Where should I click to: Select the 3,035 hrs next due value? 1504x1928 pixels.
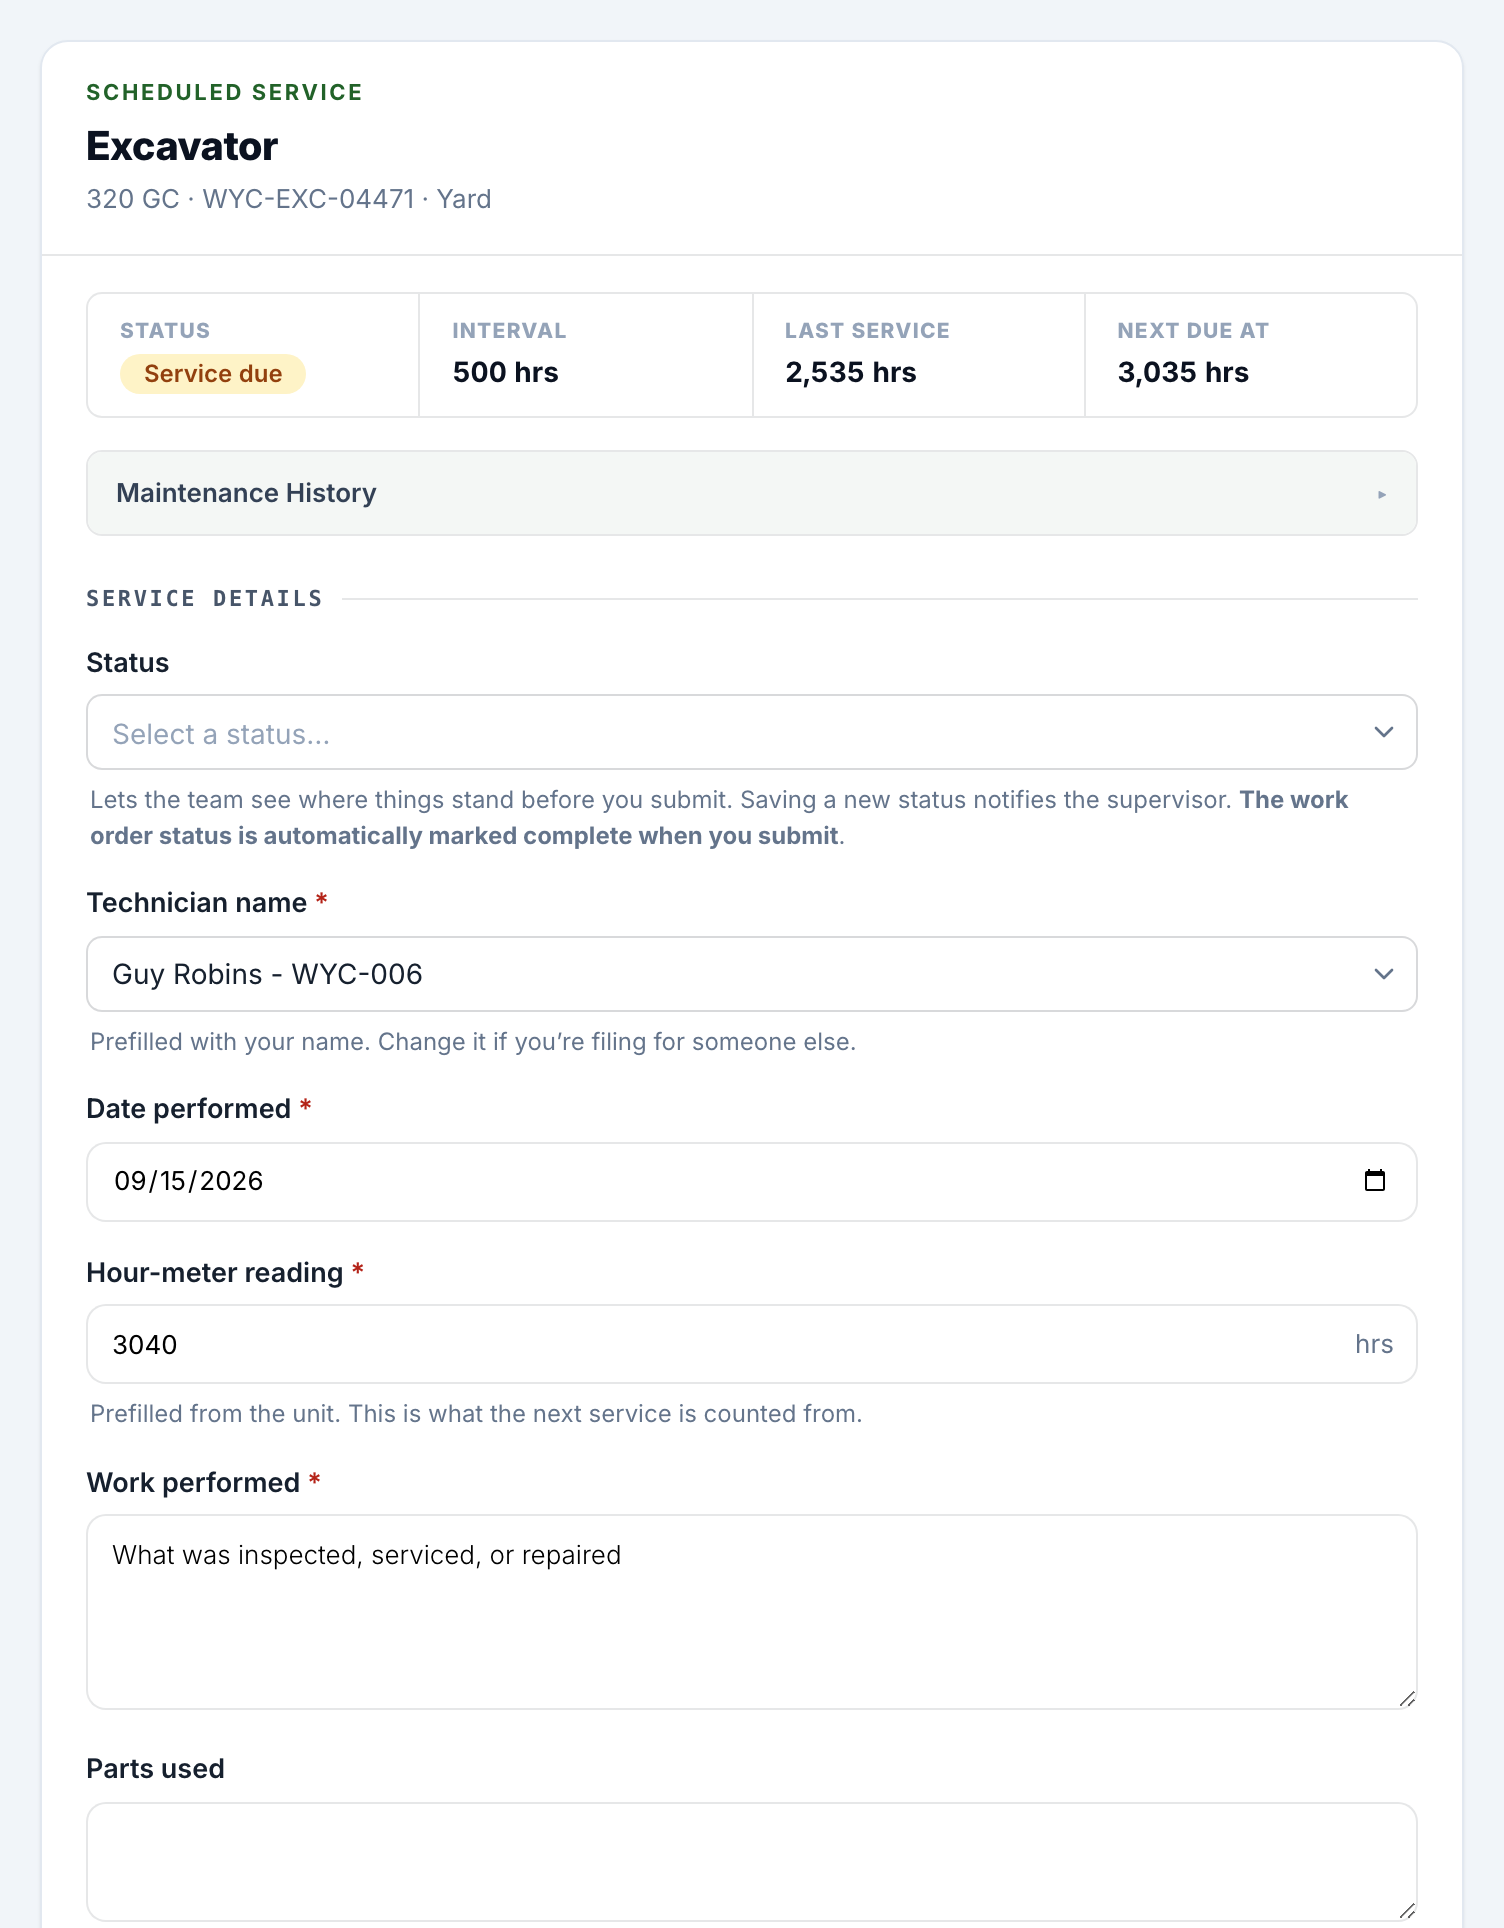[x=1183, y=373]
